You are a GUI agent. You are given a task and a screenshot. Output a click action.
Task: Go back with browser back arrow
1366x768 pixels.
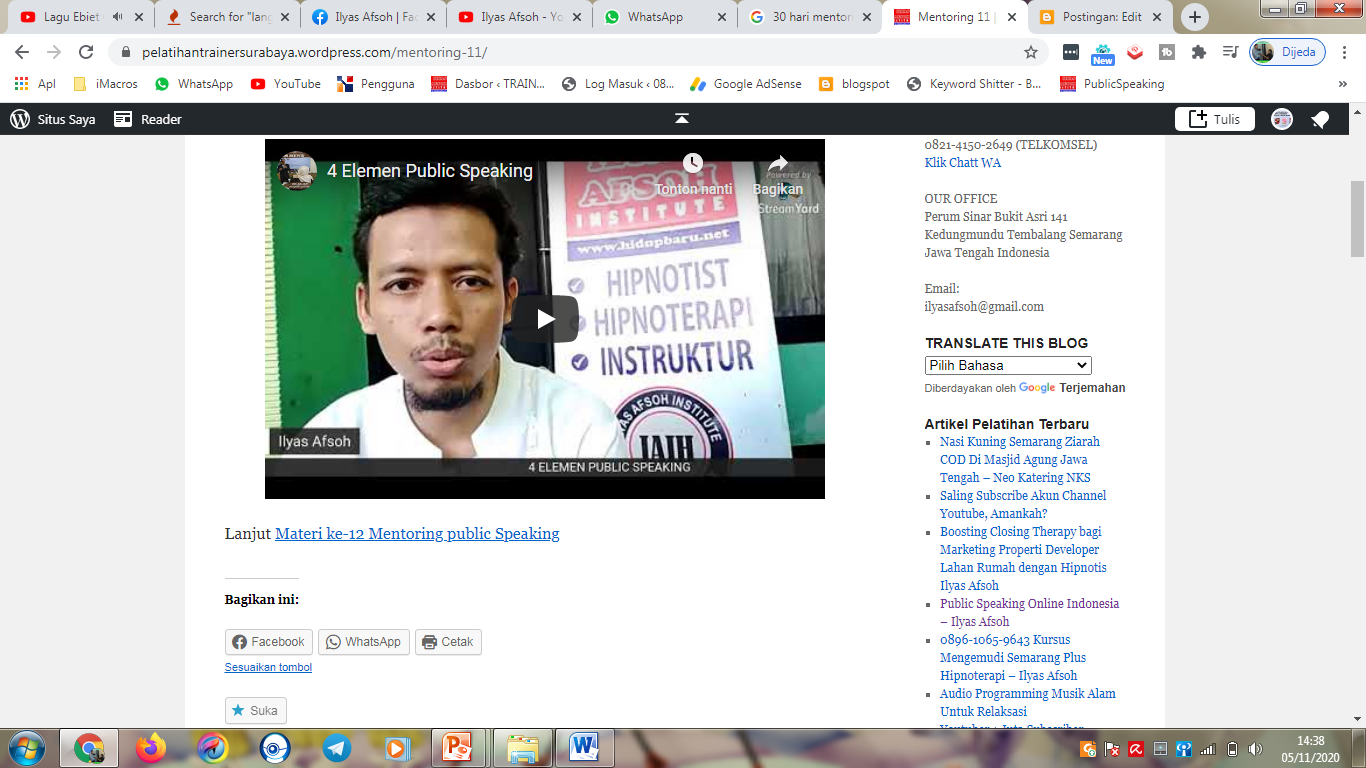22,52
